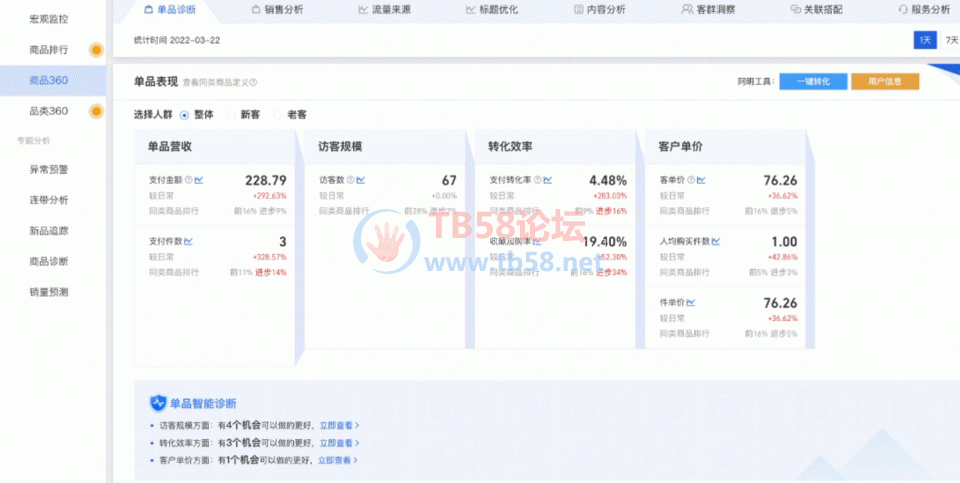The image size is (960, 483).
Task: Open 商品排行 in the sidebar
Action: tap(49, 50)
